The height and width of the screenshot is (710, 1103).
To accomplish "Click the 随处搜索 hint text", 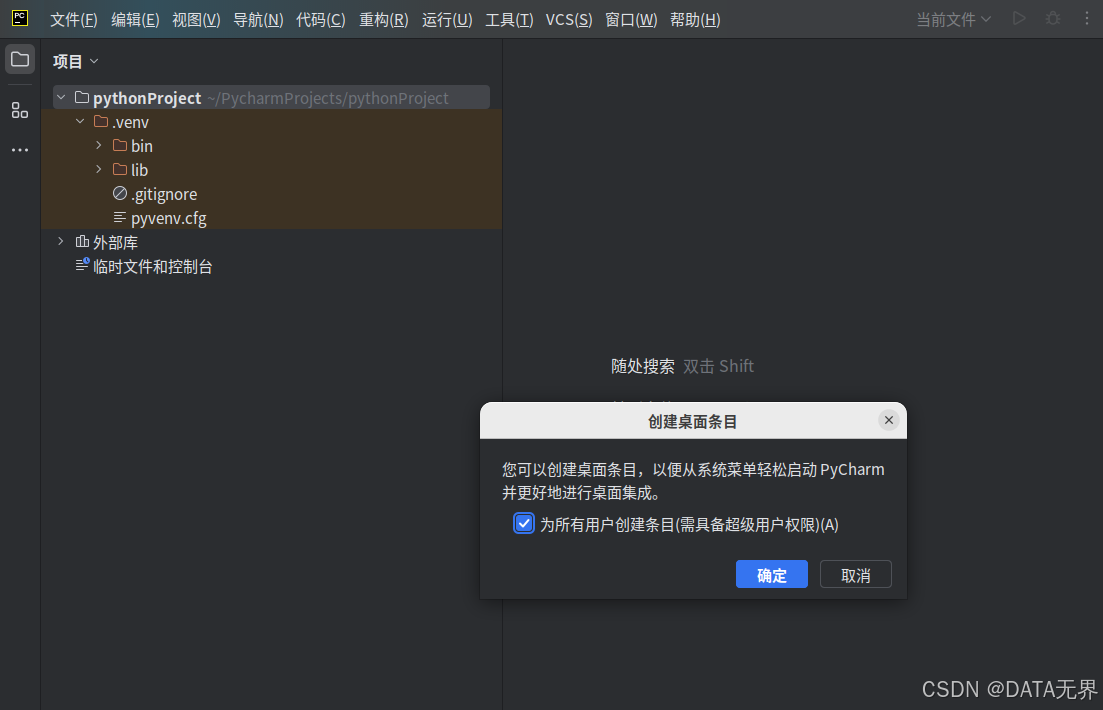I will 643,366.
